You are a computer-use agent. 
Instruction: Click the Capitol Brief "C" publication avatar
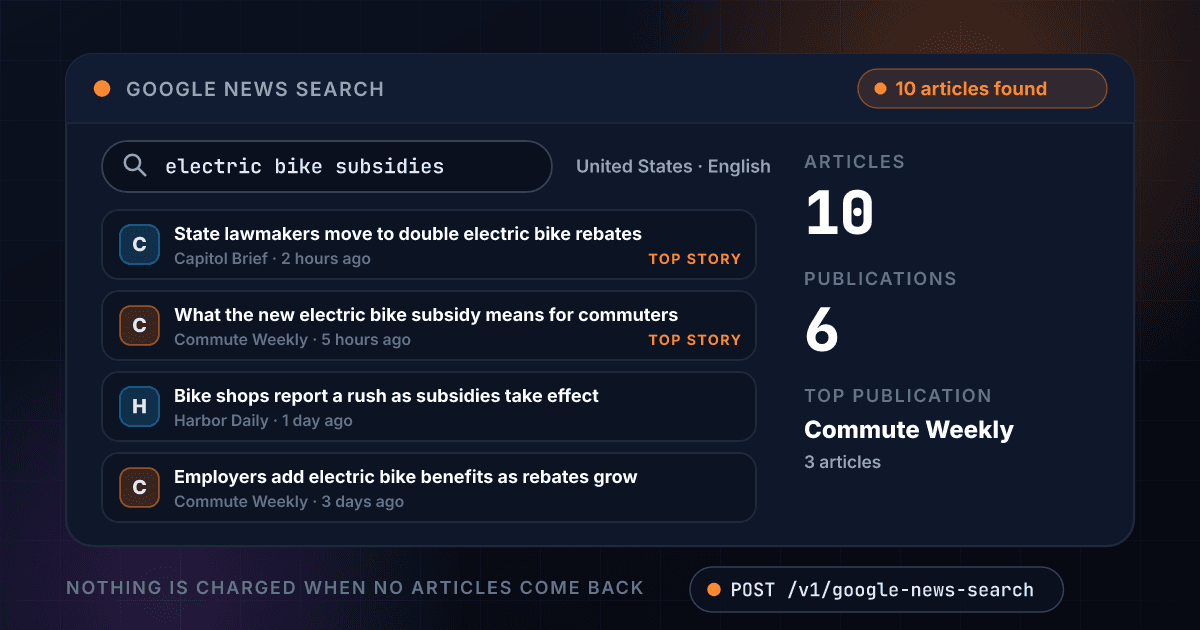(x=139, y=245)
